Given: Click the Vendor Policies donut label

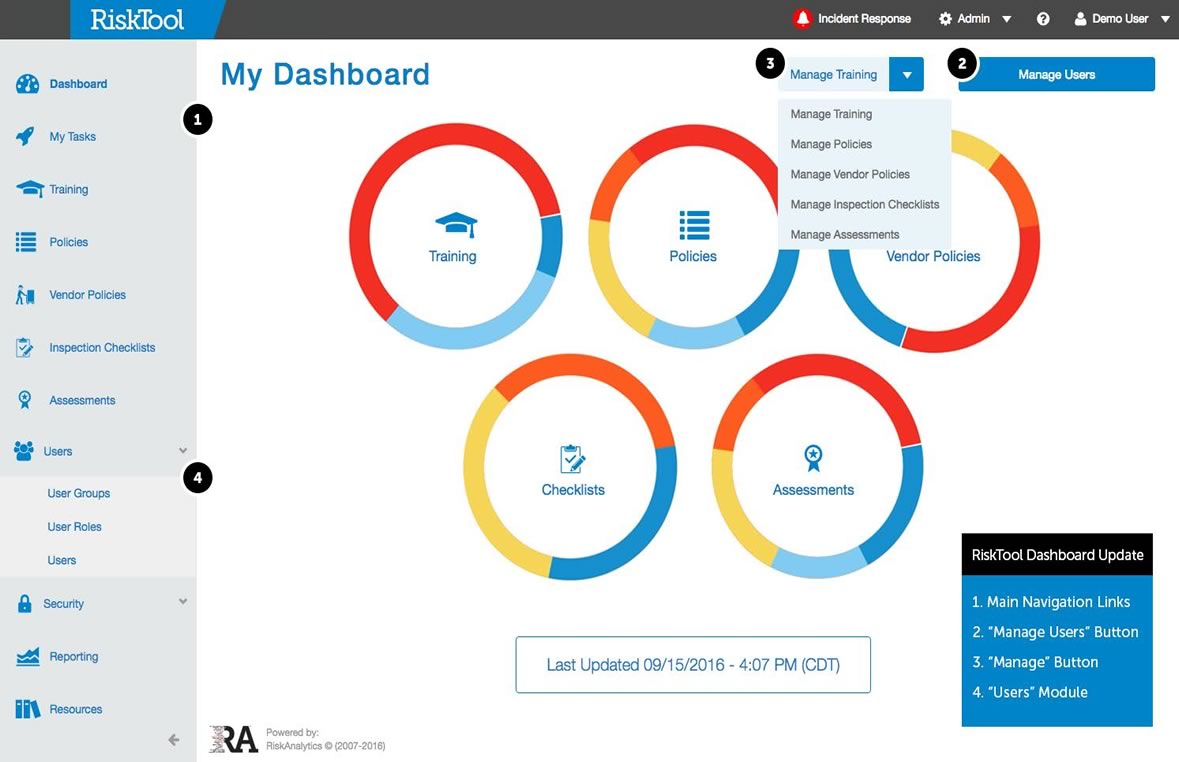Looking at the screenshot, I should click(933, 257).
